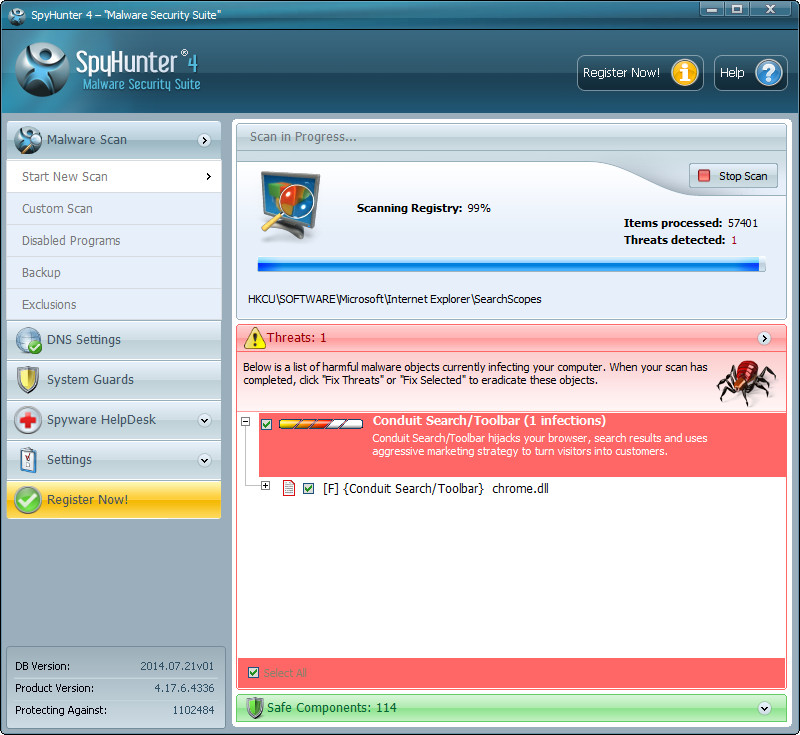Expand the chrome.dll tree entry
Screen dimensions: 800x735
(x=265, y=486)
